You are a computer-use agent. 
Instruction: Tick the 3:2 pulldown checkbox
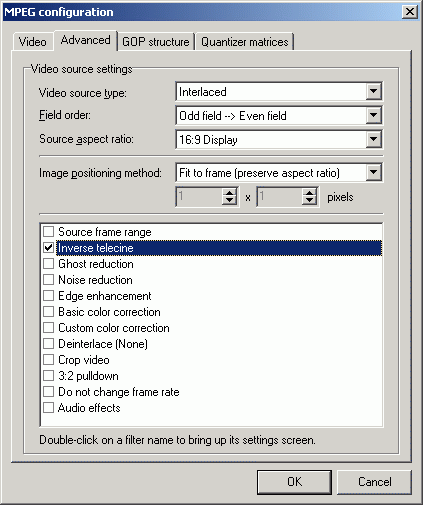click(x=49, y=376)
